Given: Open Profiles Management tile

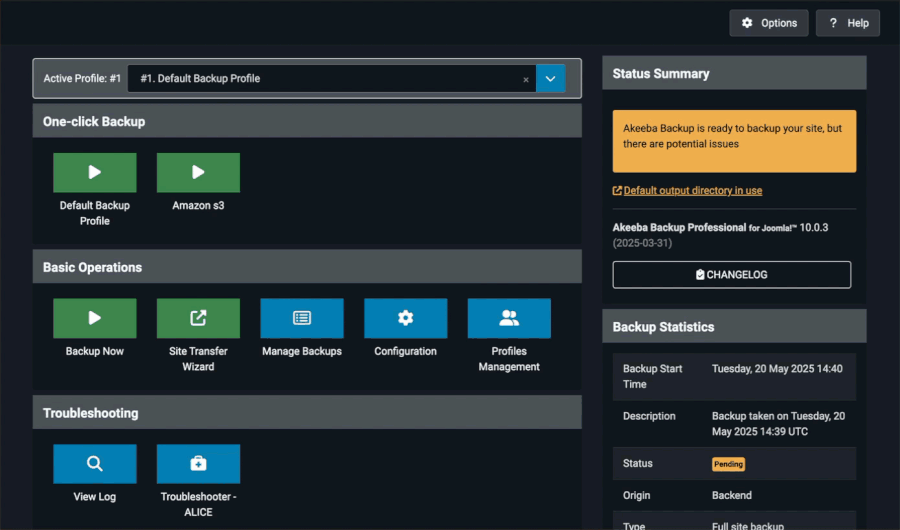Looking at the screenshot, I should pyautogui.click(x=509, y=318).
